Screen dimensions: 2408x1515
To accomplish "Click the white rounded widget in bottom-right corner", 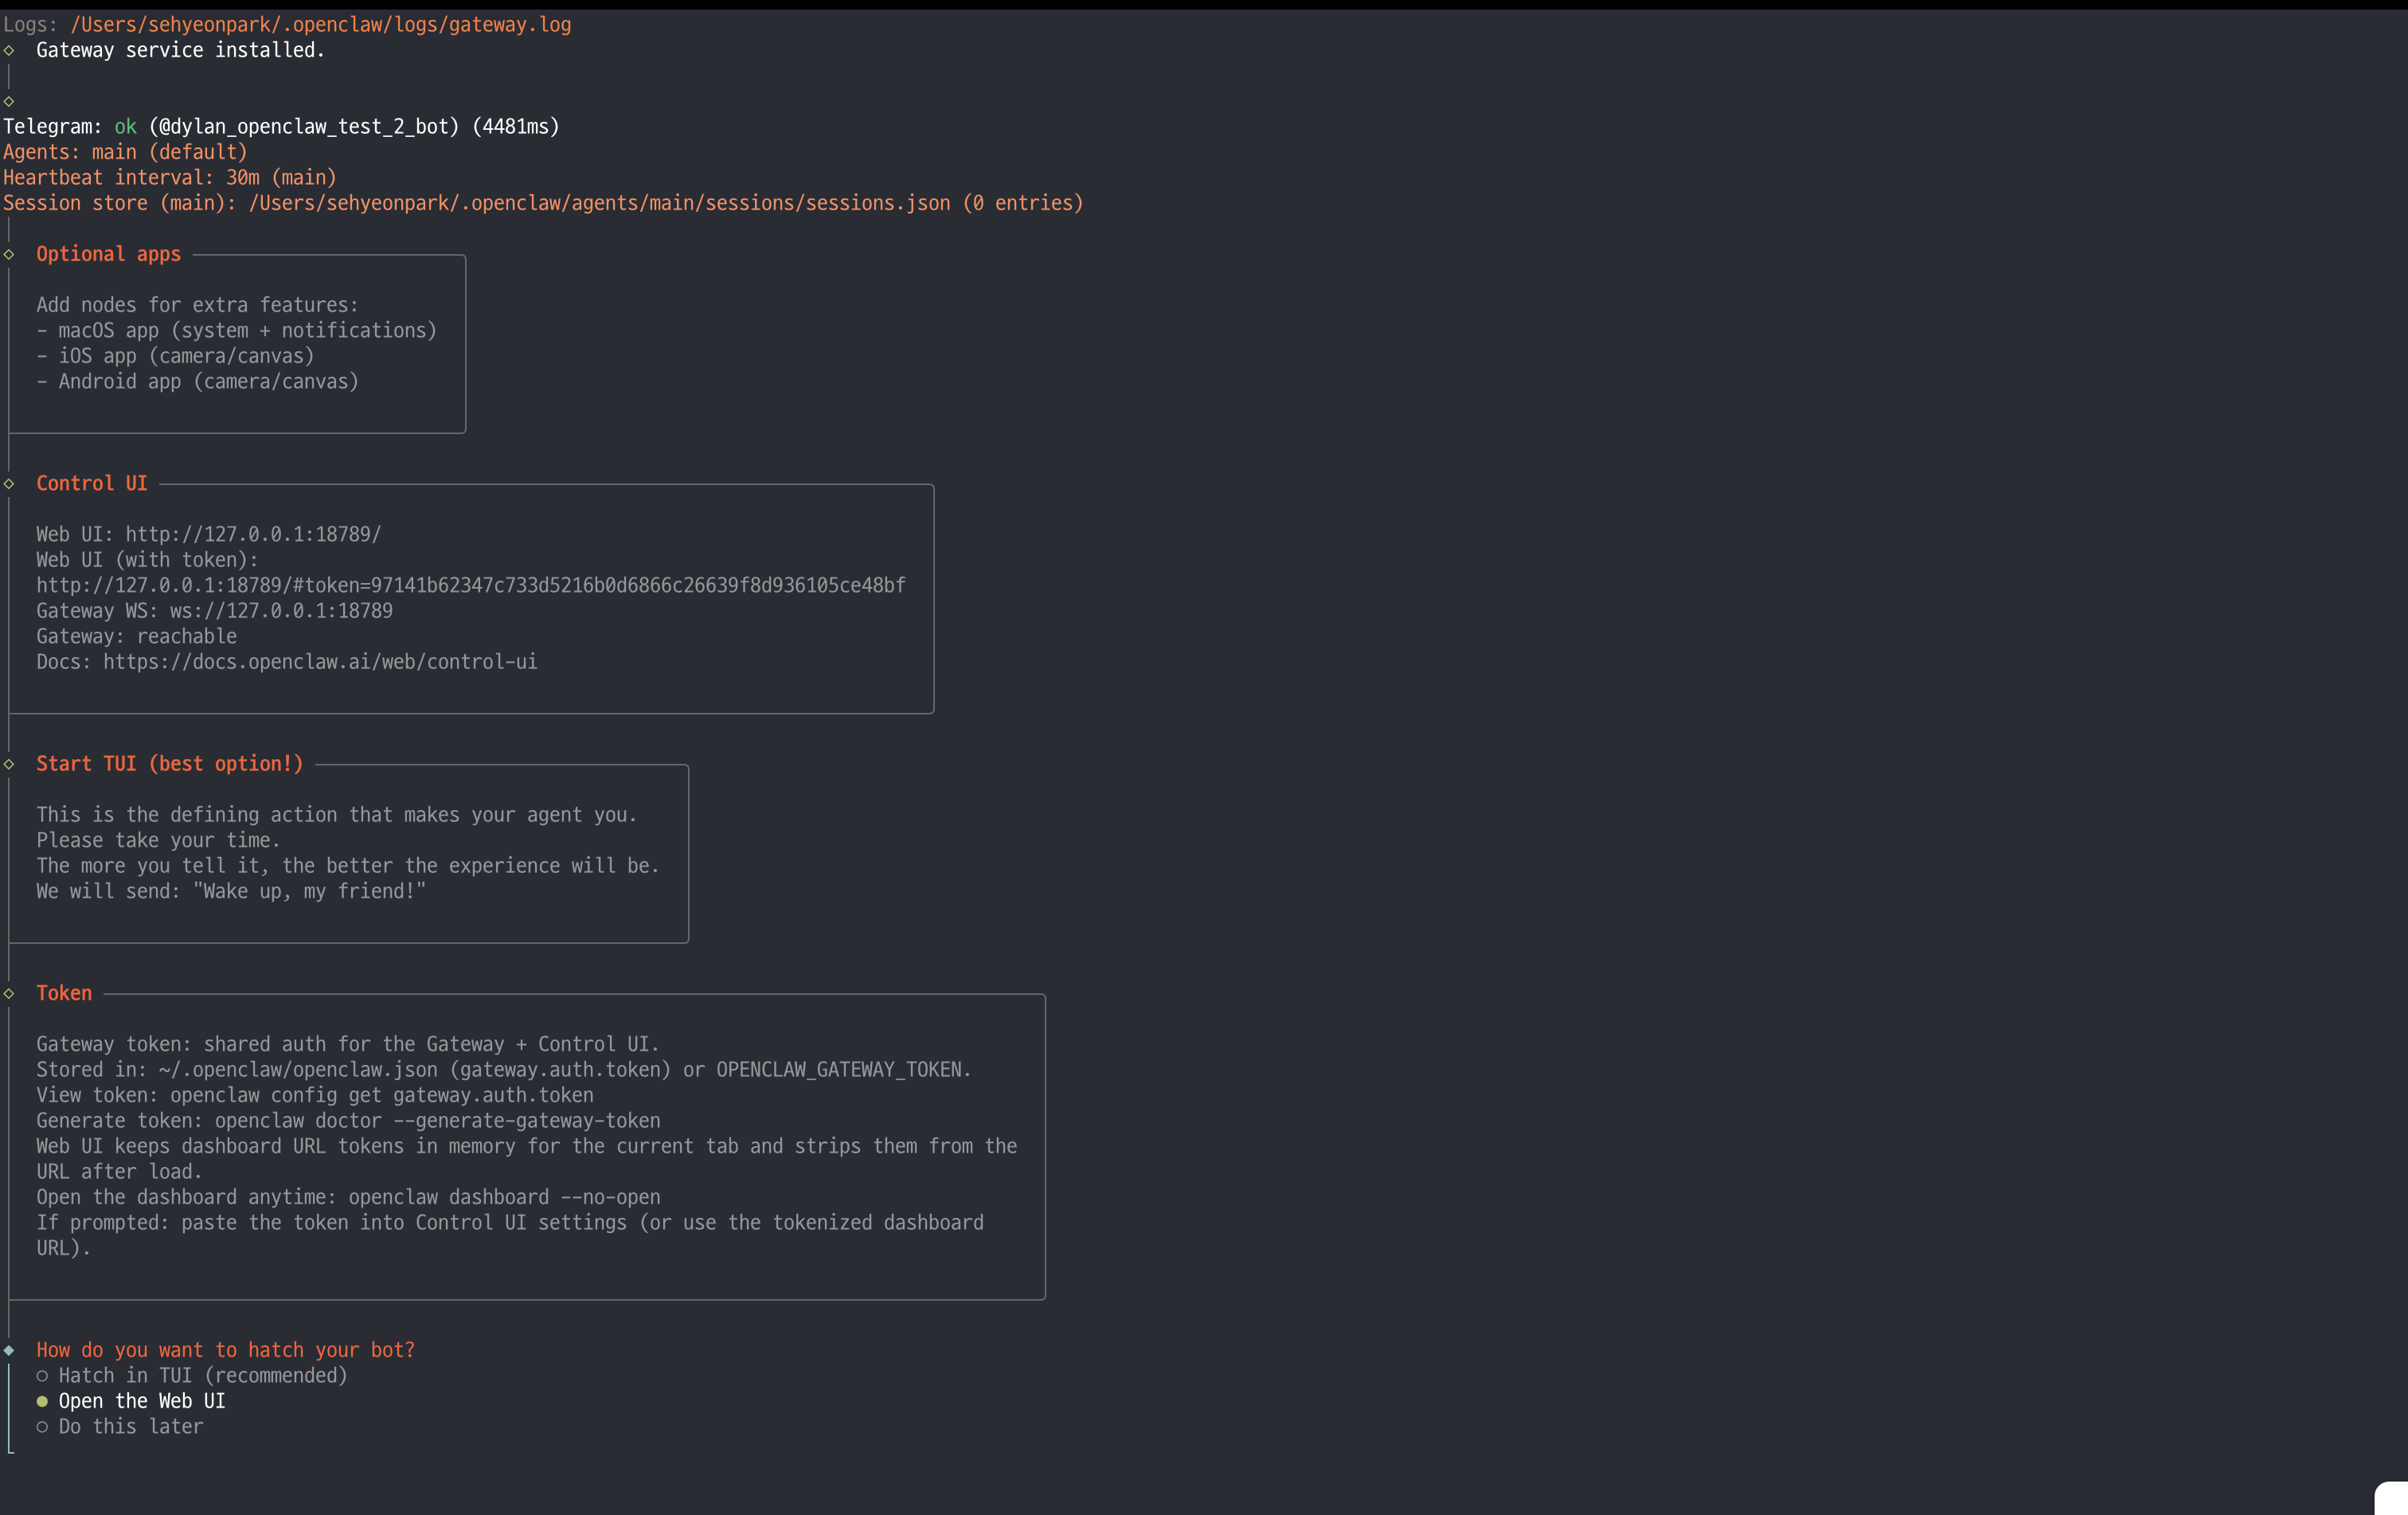I will coord(2392,1499).
